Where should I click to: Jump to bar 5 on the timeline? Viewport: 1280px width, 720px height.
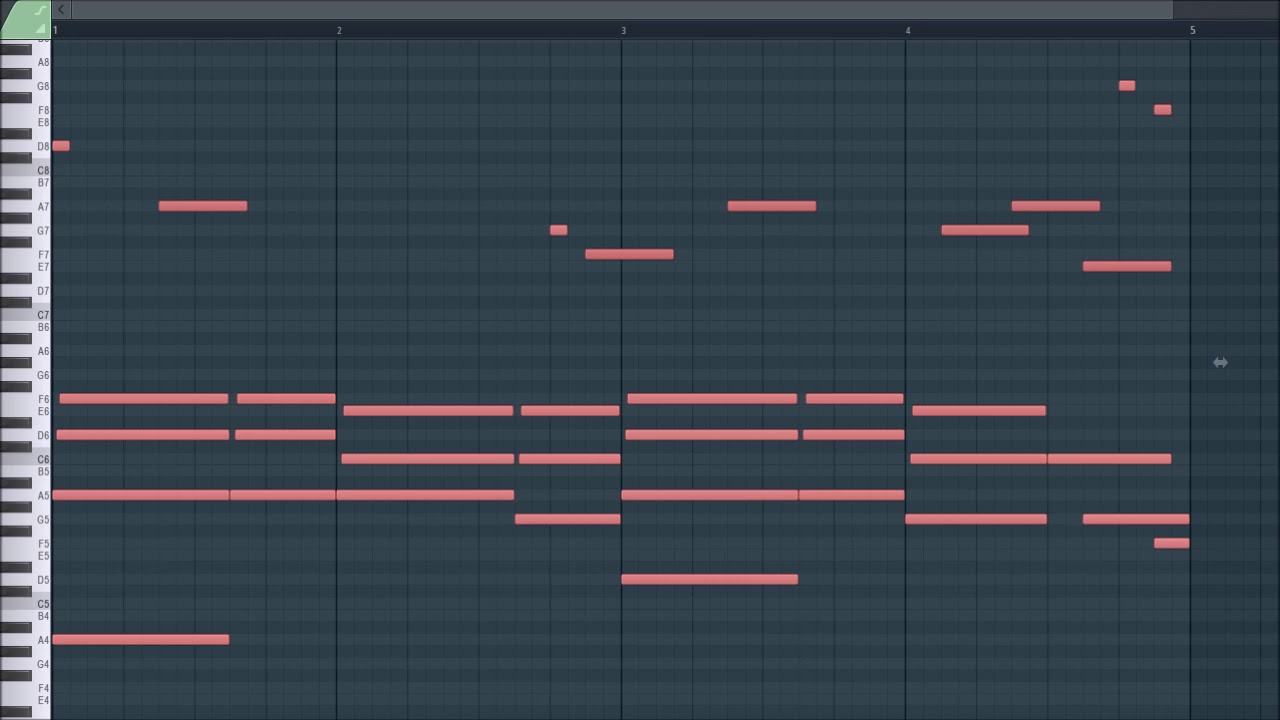pos(1192,31)
